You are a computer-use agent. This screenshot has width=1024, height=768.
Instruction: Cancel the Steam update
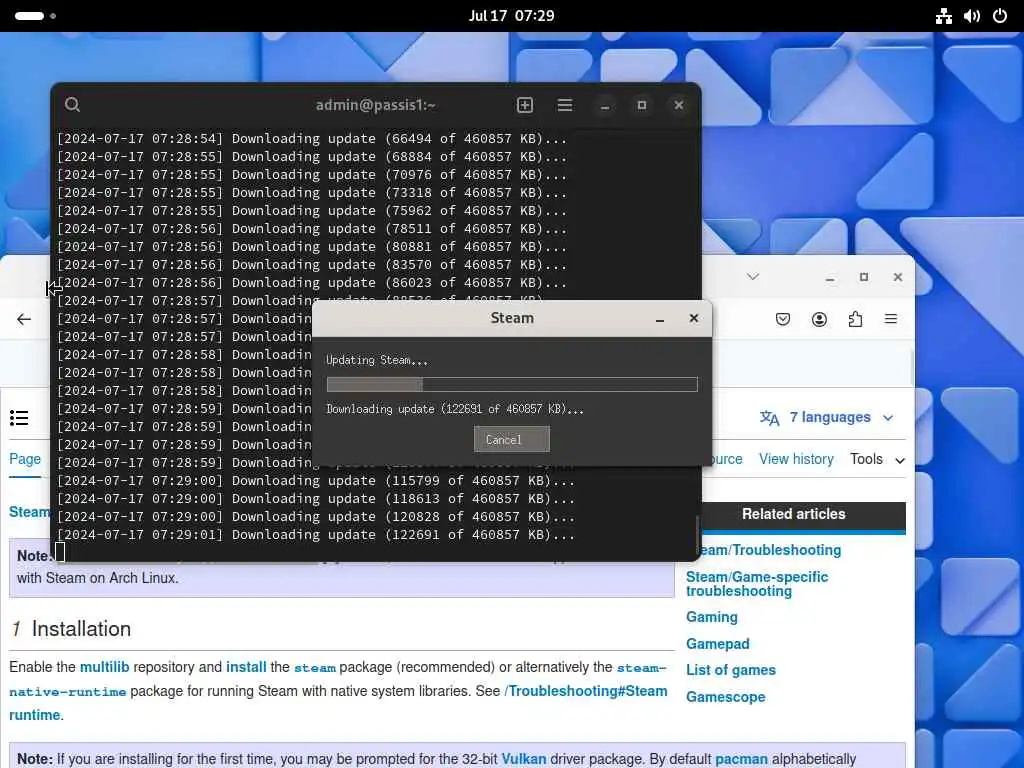(511, 440)
